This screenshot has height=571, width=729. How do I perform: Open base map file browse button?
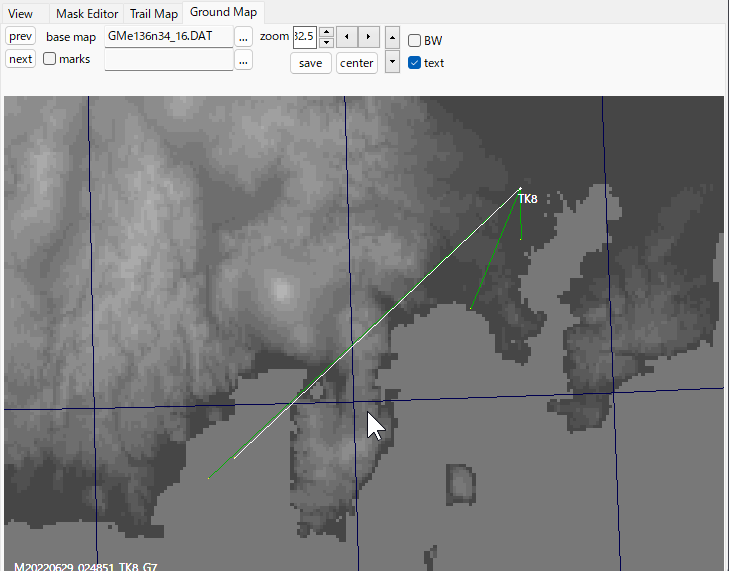(x=243, y=37)
